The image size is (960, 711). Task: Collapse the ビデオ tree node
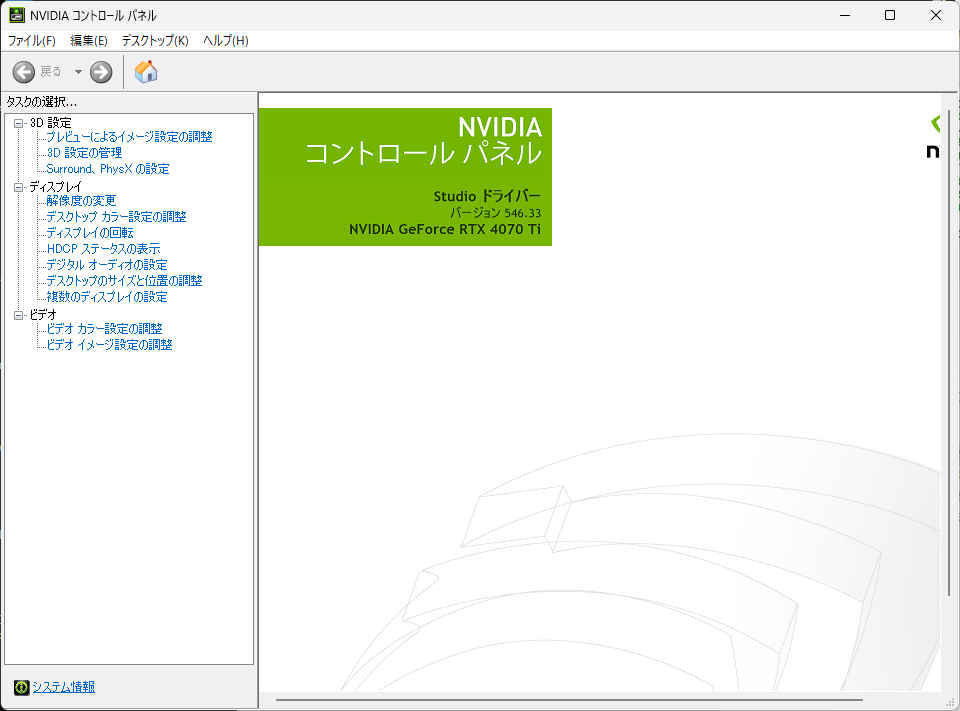[x=18, y=315]
